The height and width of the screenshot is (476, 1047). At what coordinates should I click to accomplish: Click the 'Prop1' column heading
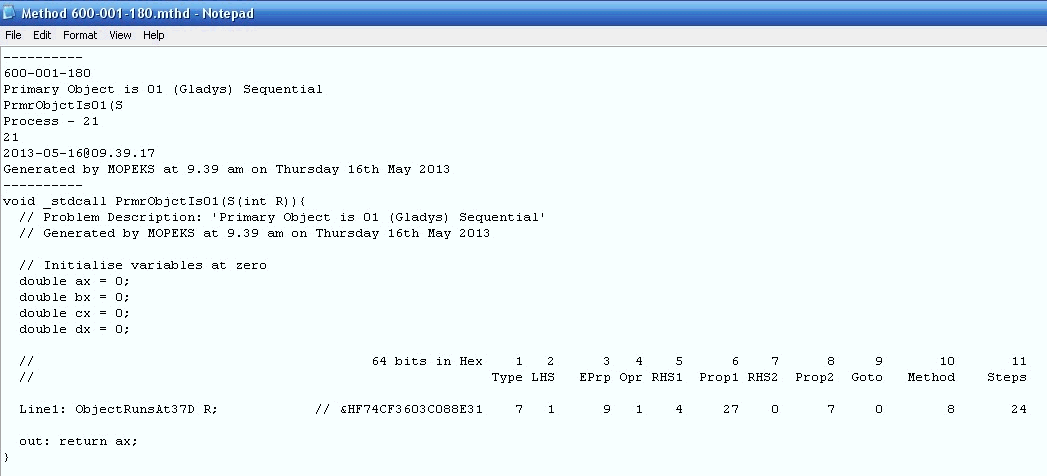(719, 377)
